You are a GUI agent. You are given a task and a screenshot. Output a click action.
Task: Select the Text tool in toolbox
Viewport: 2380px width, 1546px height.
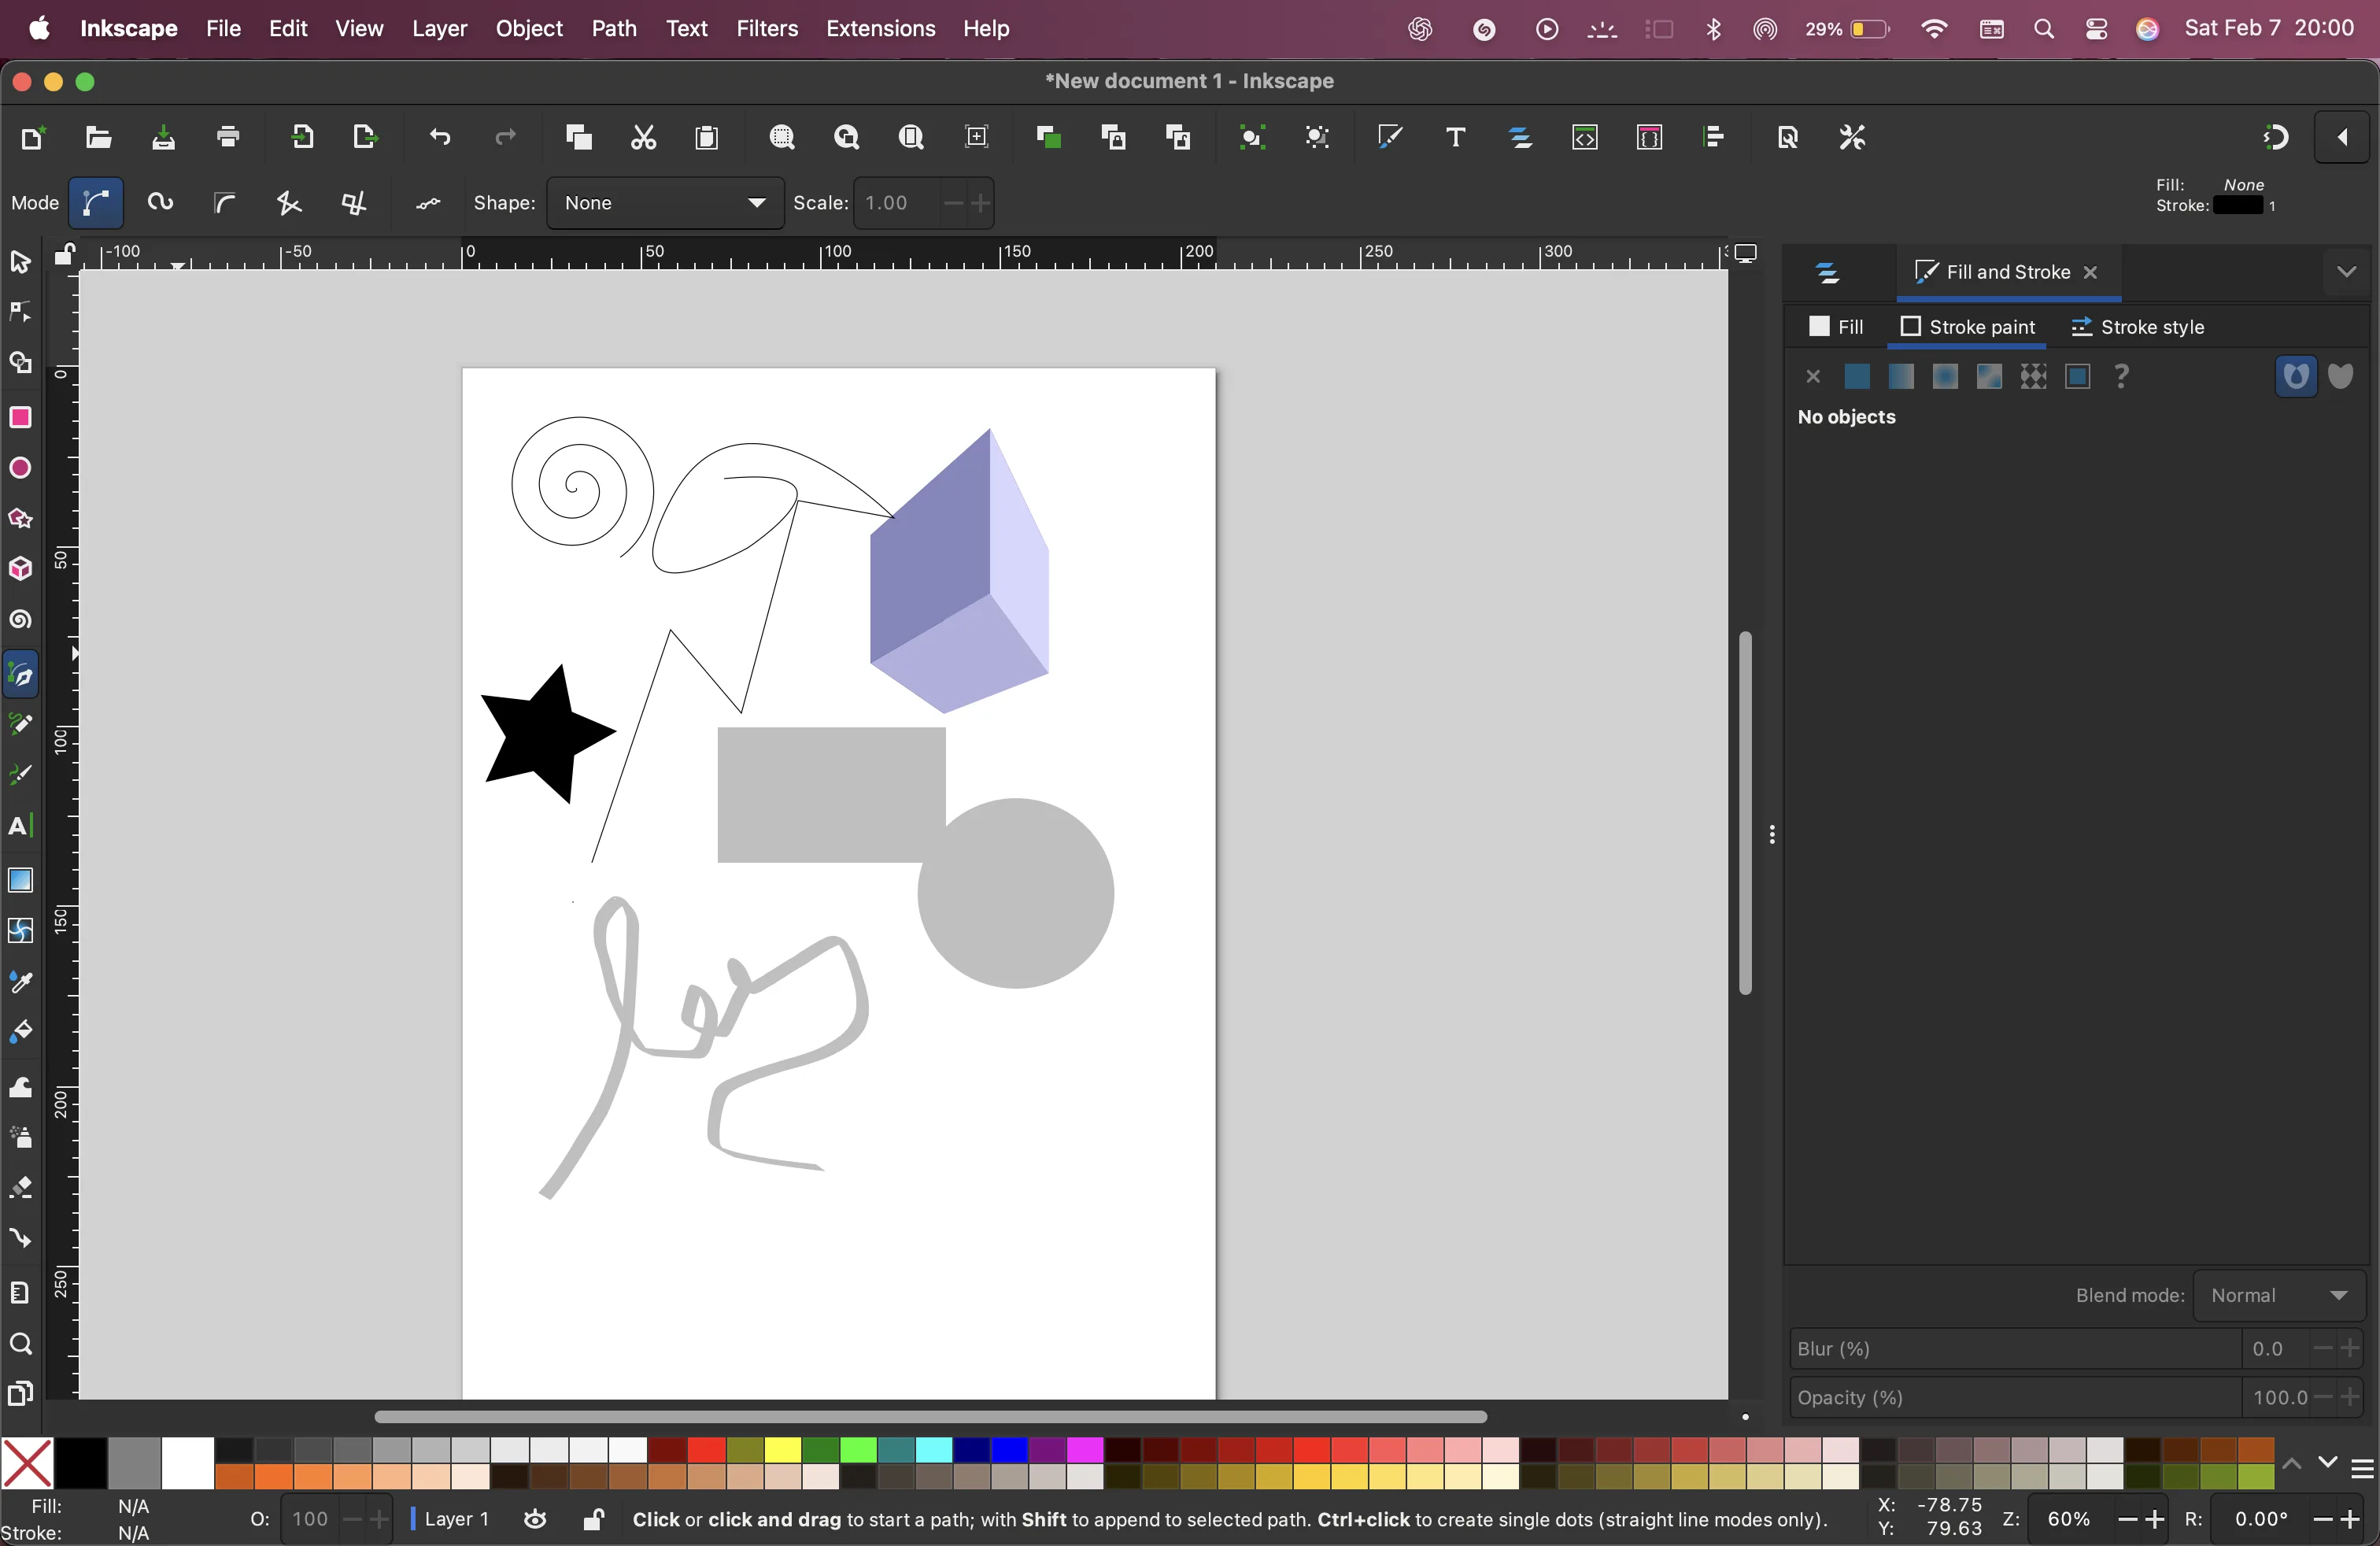(x=20, y=826)
